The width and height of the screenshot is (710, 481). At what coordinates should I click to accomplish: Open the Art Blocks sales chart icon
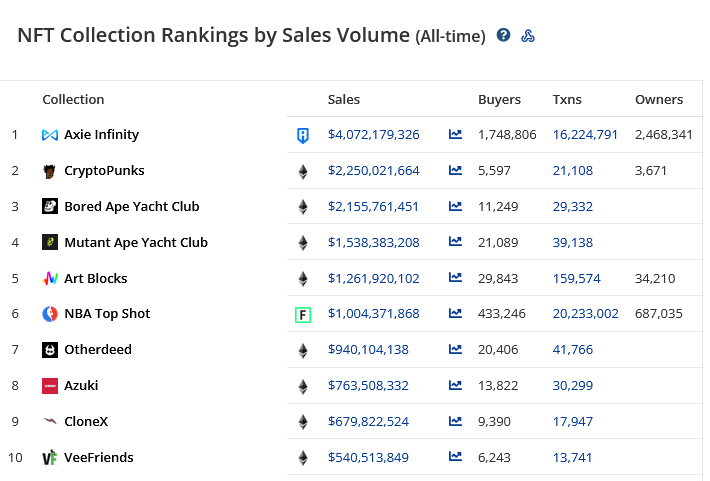pyautogui.click(x=455, y=278)
